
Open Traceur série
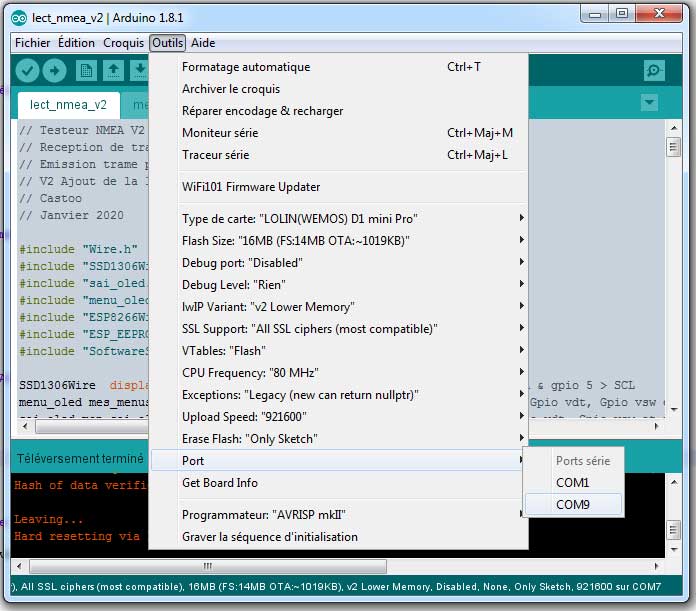coord(338,155)
